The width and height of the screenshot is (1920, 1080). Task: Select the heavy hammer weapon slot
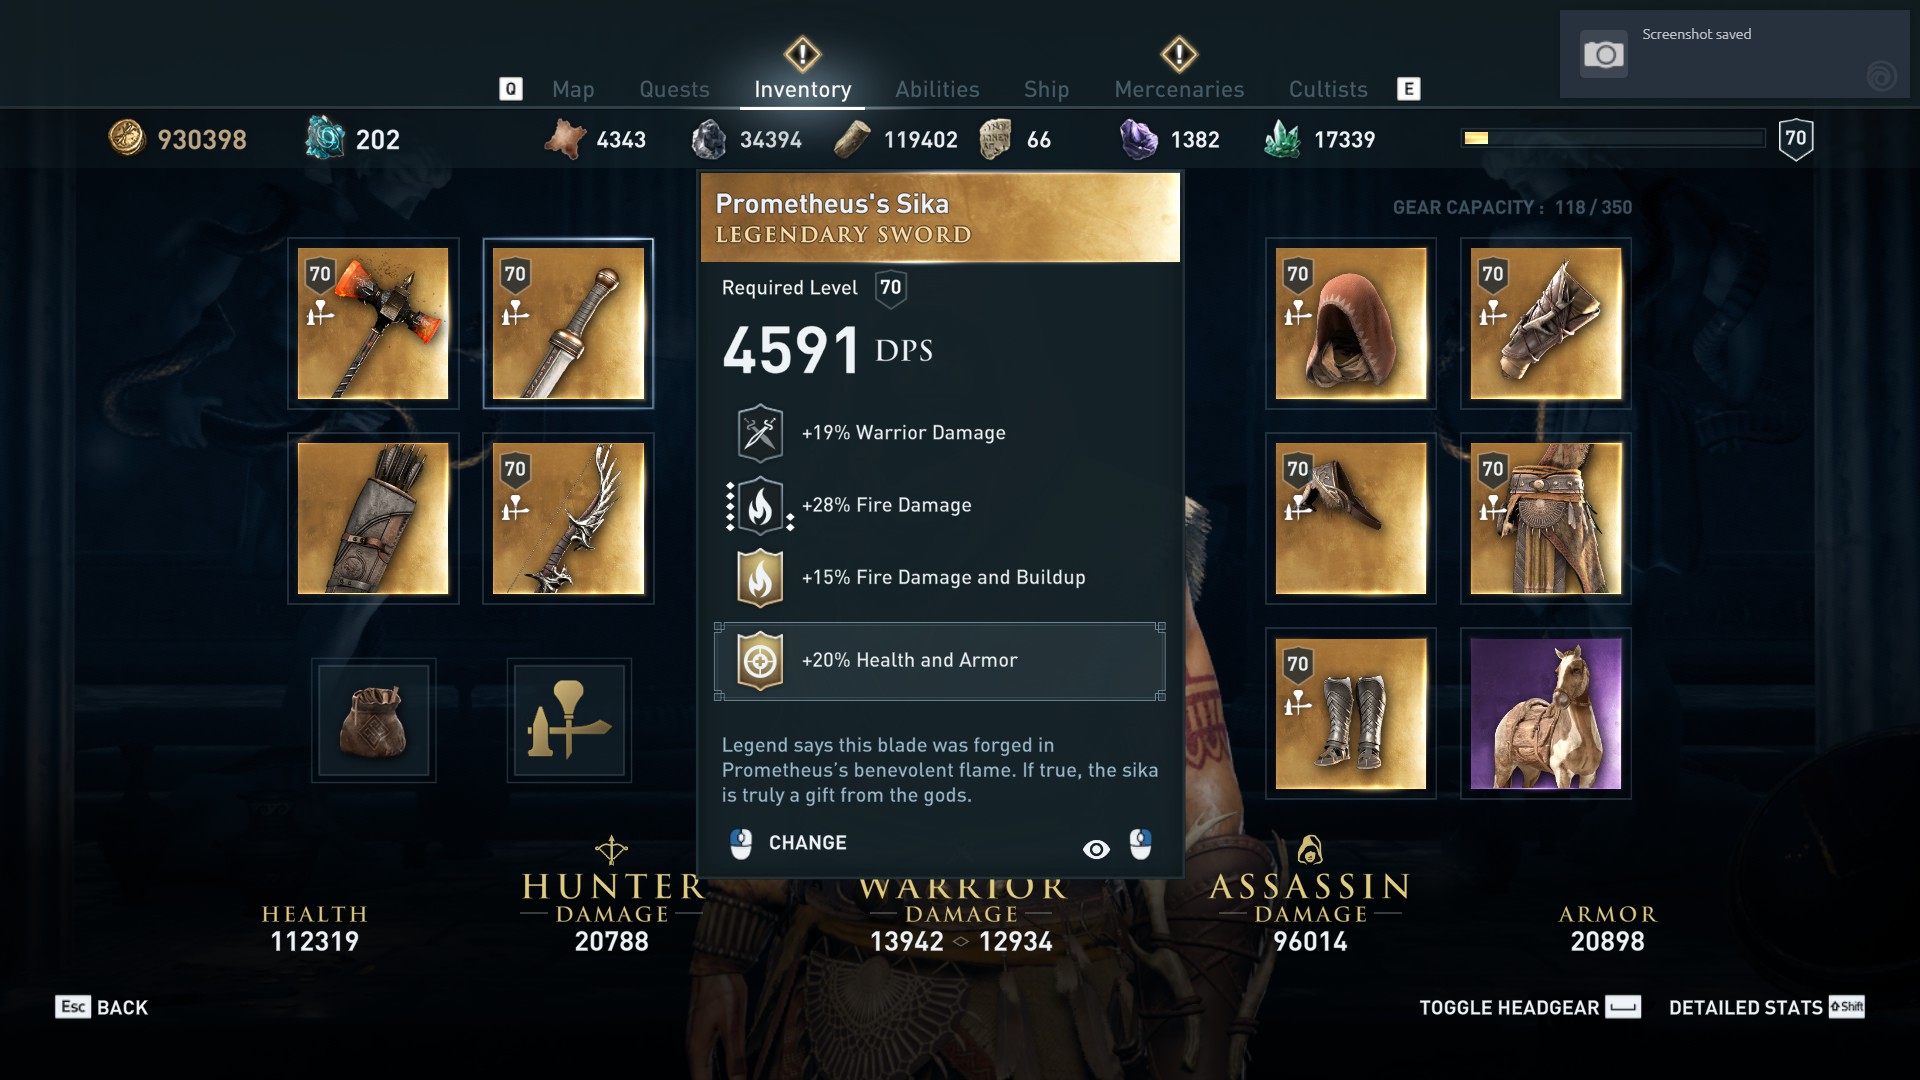pyautogui.click(x=373, y=323)
